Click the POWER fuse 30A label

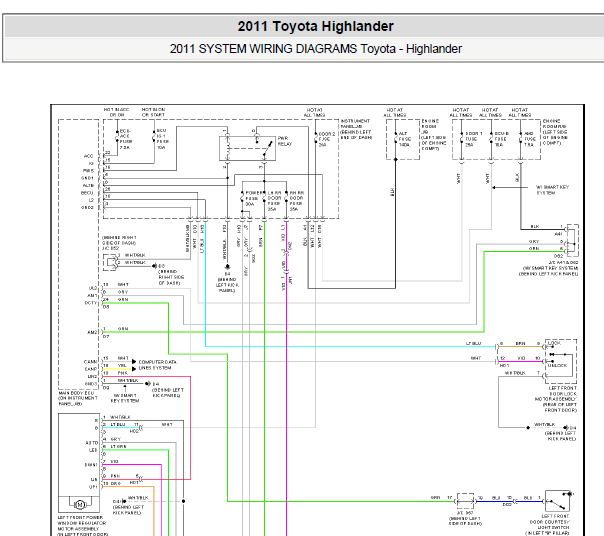(253, 198)
